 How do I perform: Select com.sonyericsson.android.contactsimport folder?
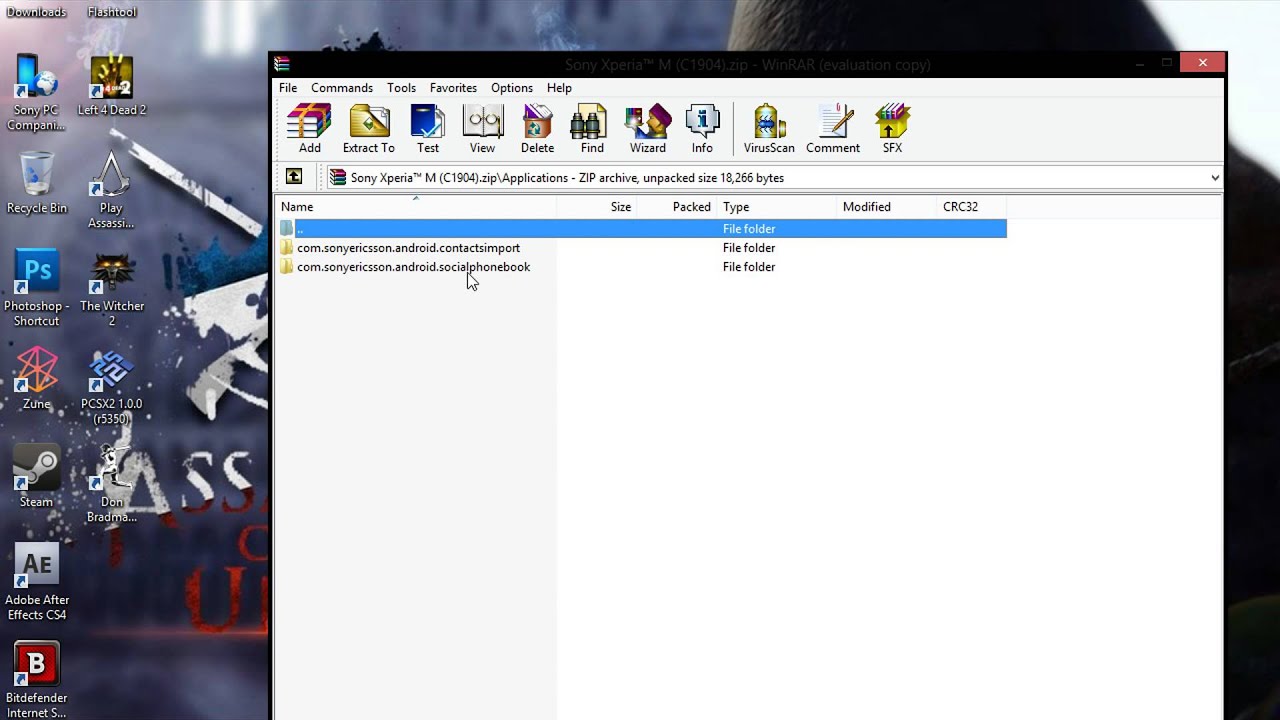(408, 248)
